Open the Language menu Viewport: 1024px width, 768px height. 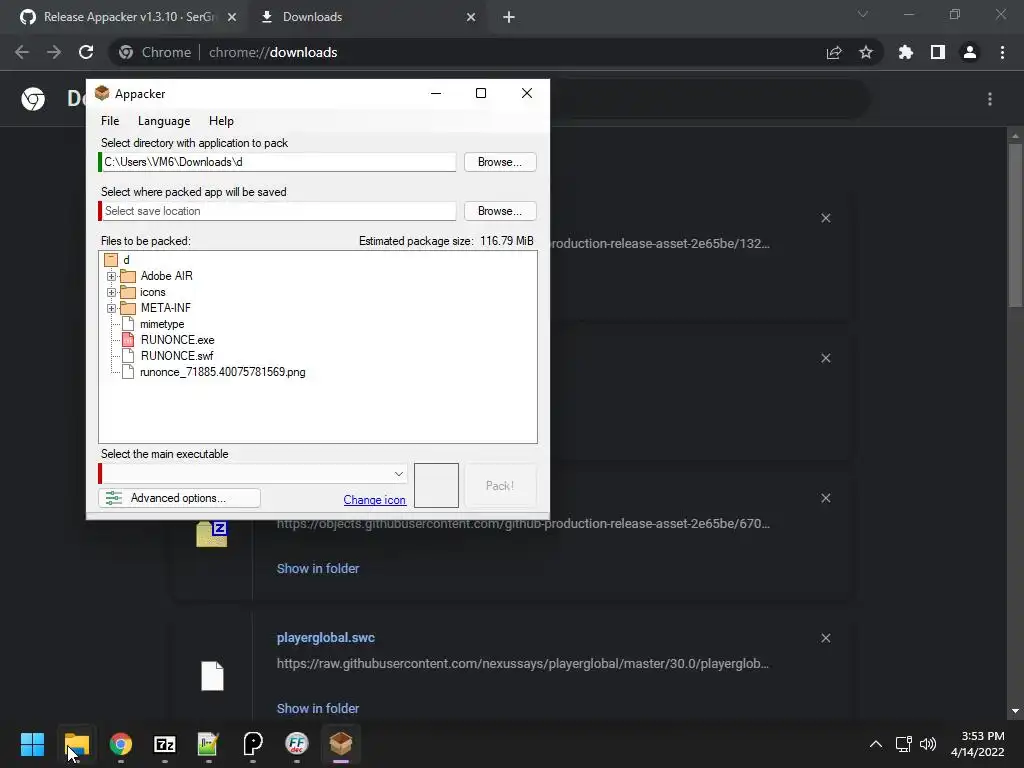tap(164, 121)
